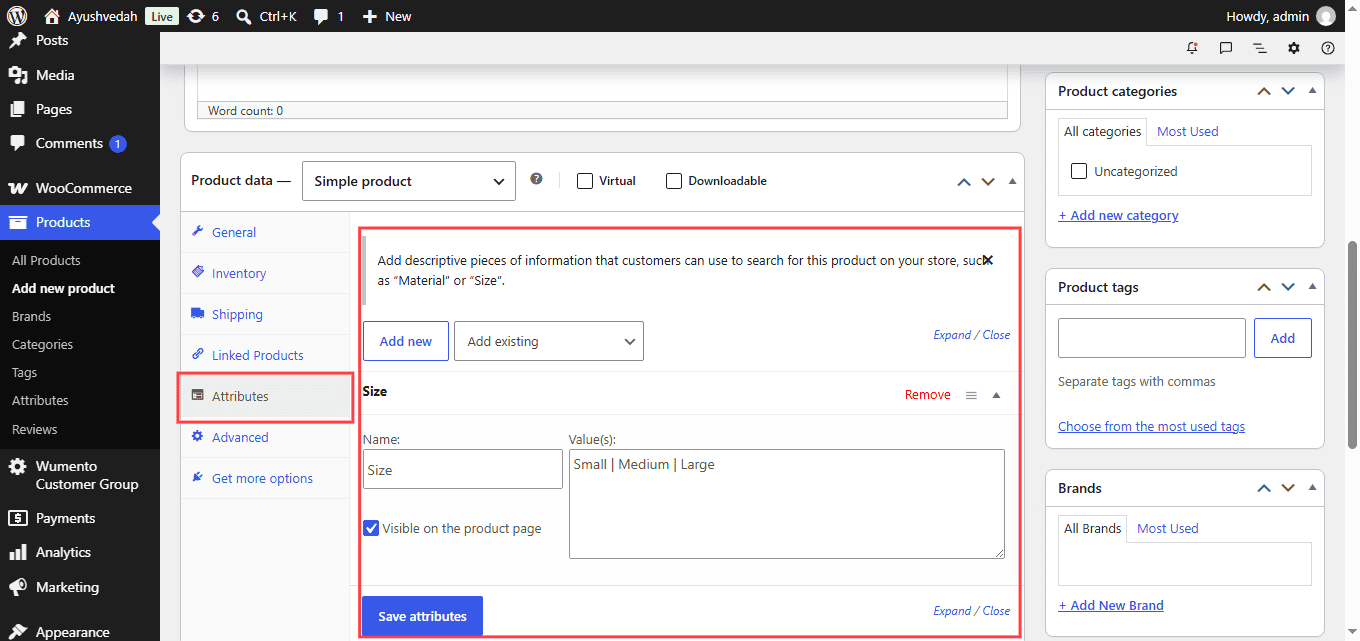Click the attribute Name field containing Size

463,469
